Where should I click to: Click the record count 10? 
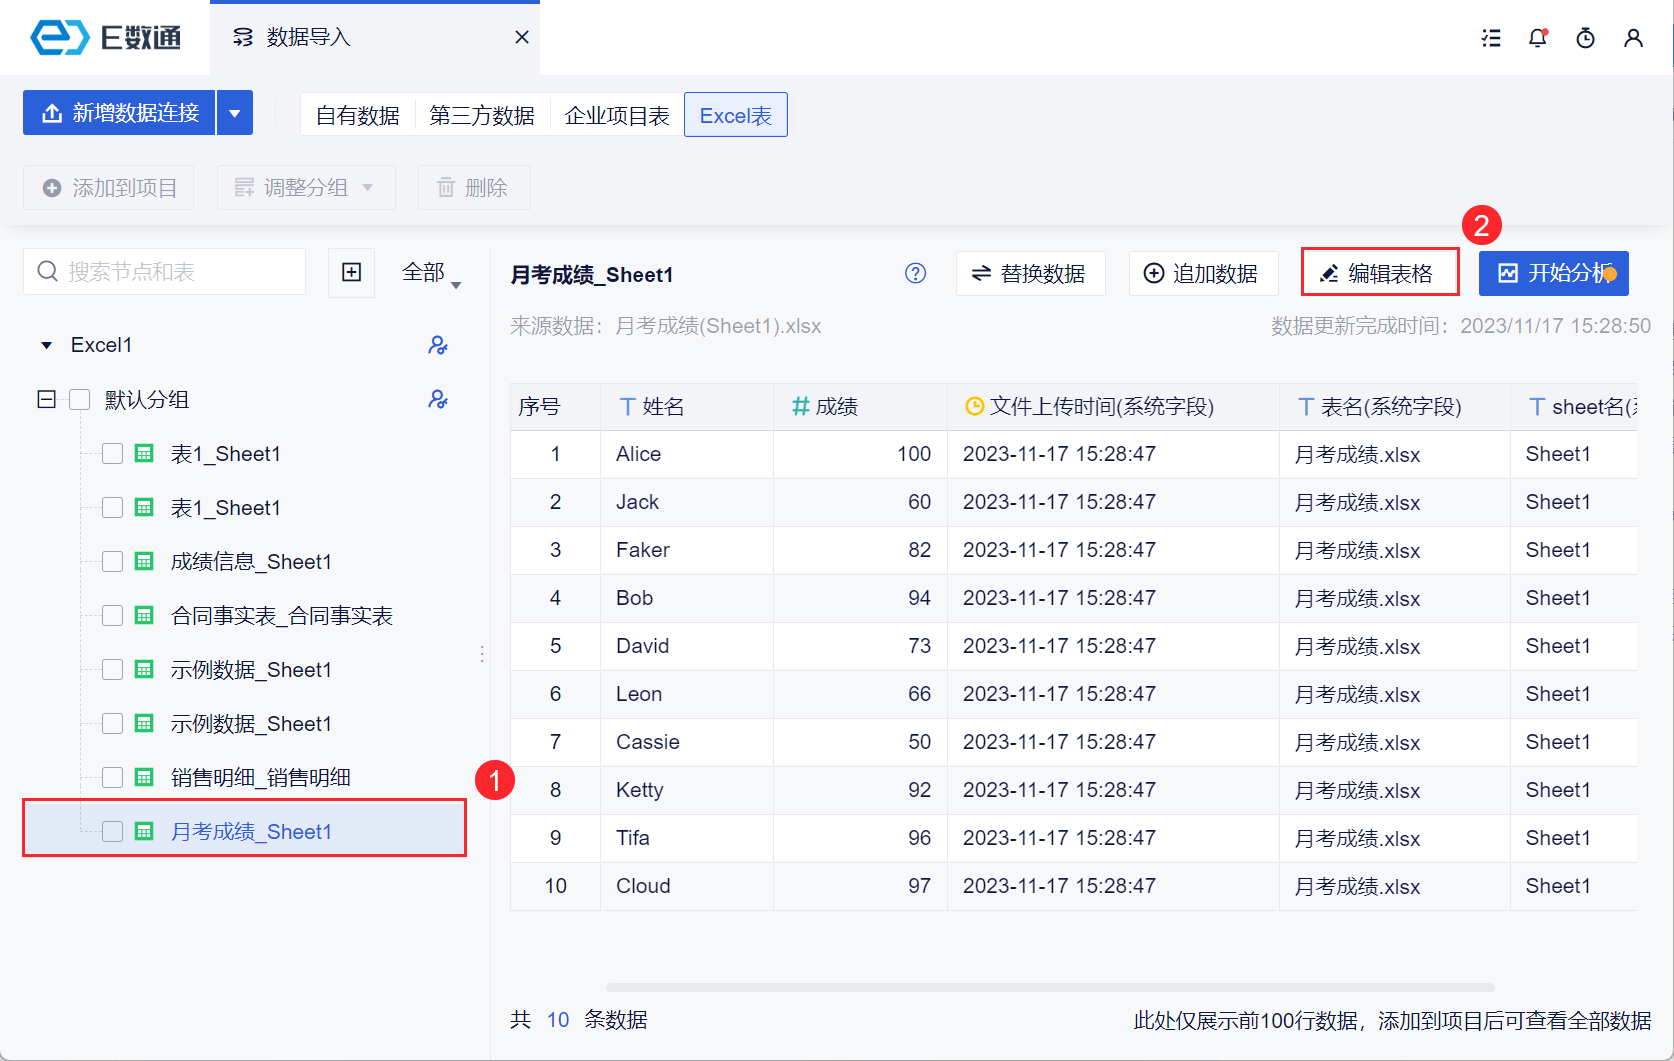pos(558,1020)
